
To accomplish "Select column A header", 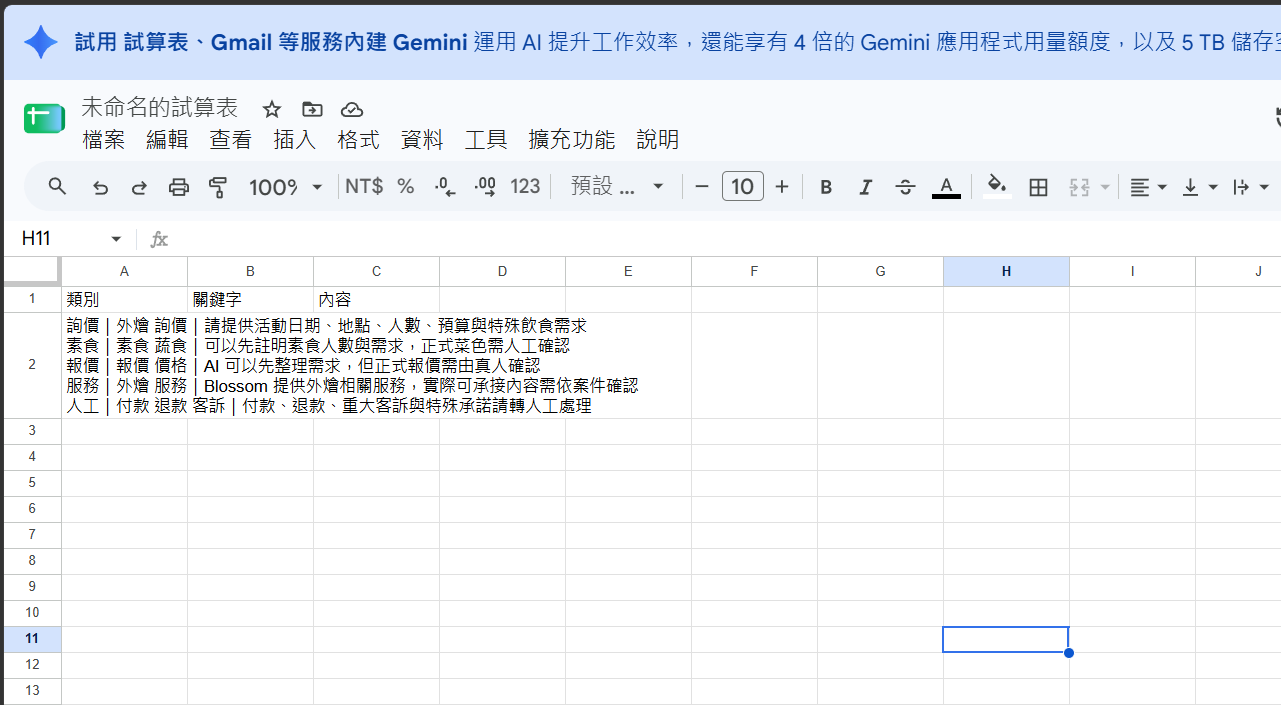I will (124, 271).
